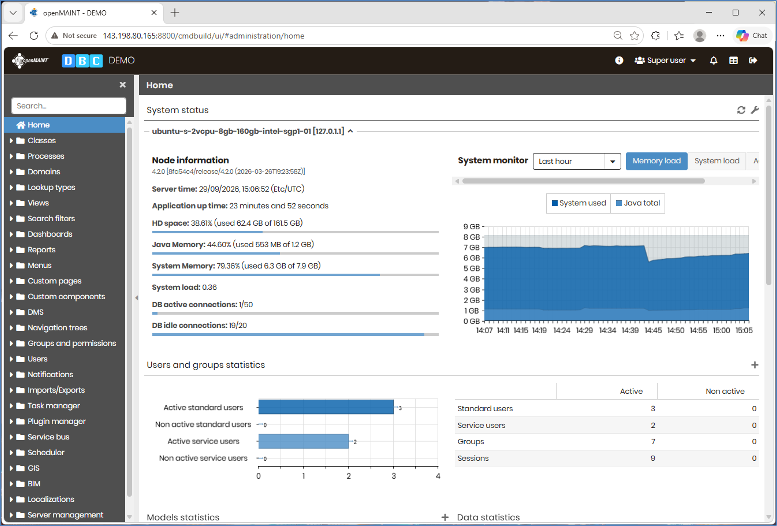The image size is (777, 526).
Task: Open the Copilot Chat button
Action: tap(751, 36)
